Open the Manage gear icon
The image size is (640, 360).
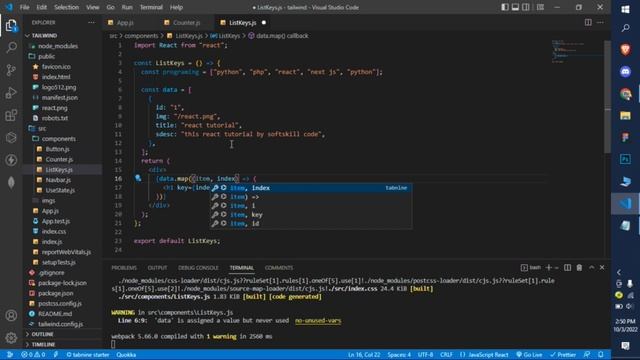tap(11, 338)
